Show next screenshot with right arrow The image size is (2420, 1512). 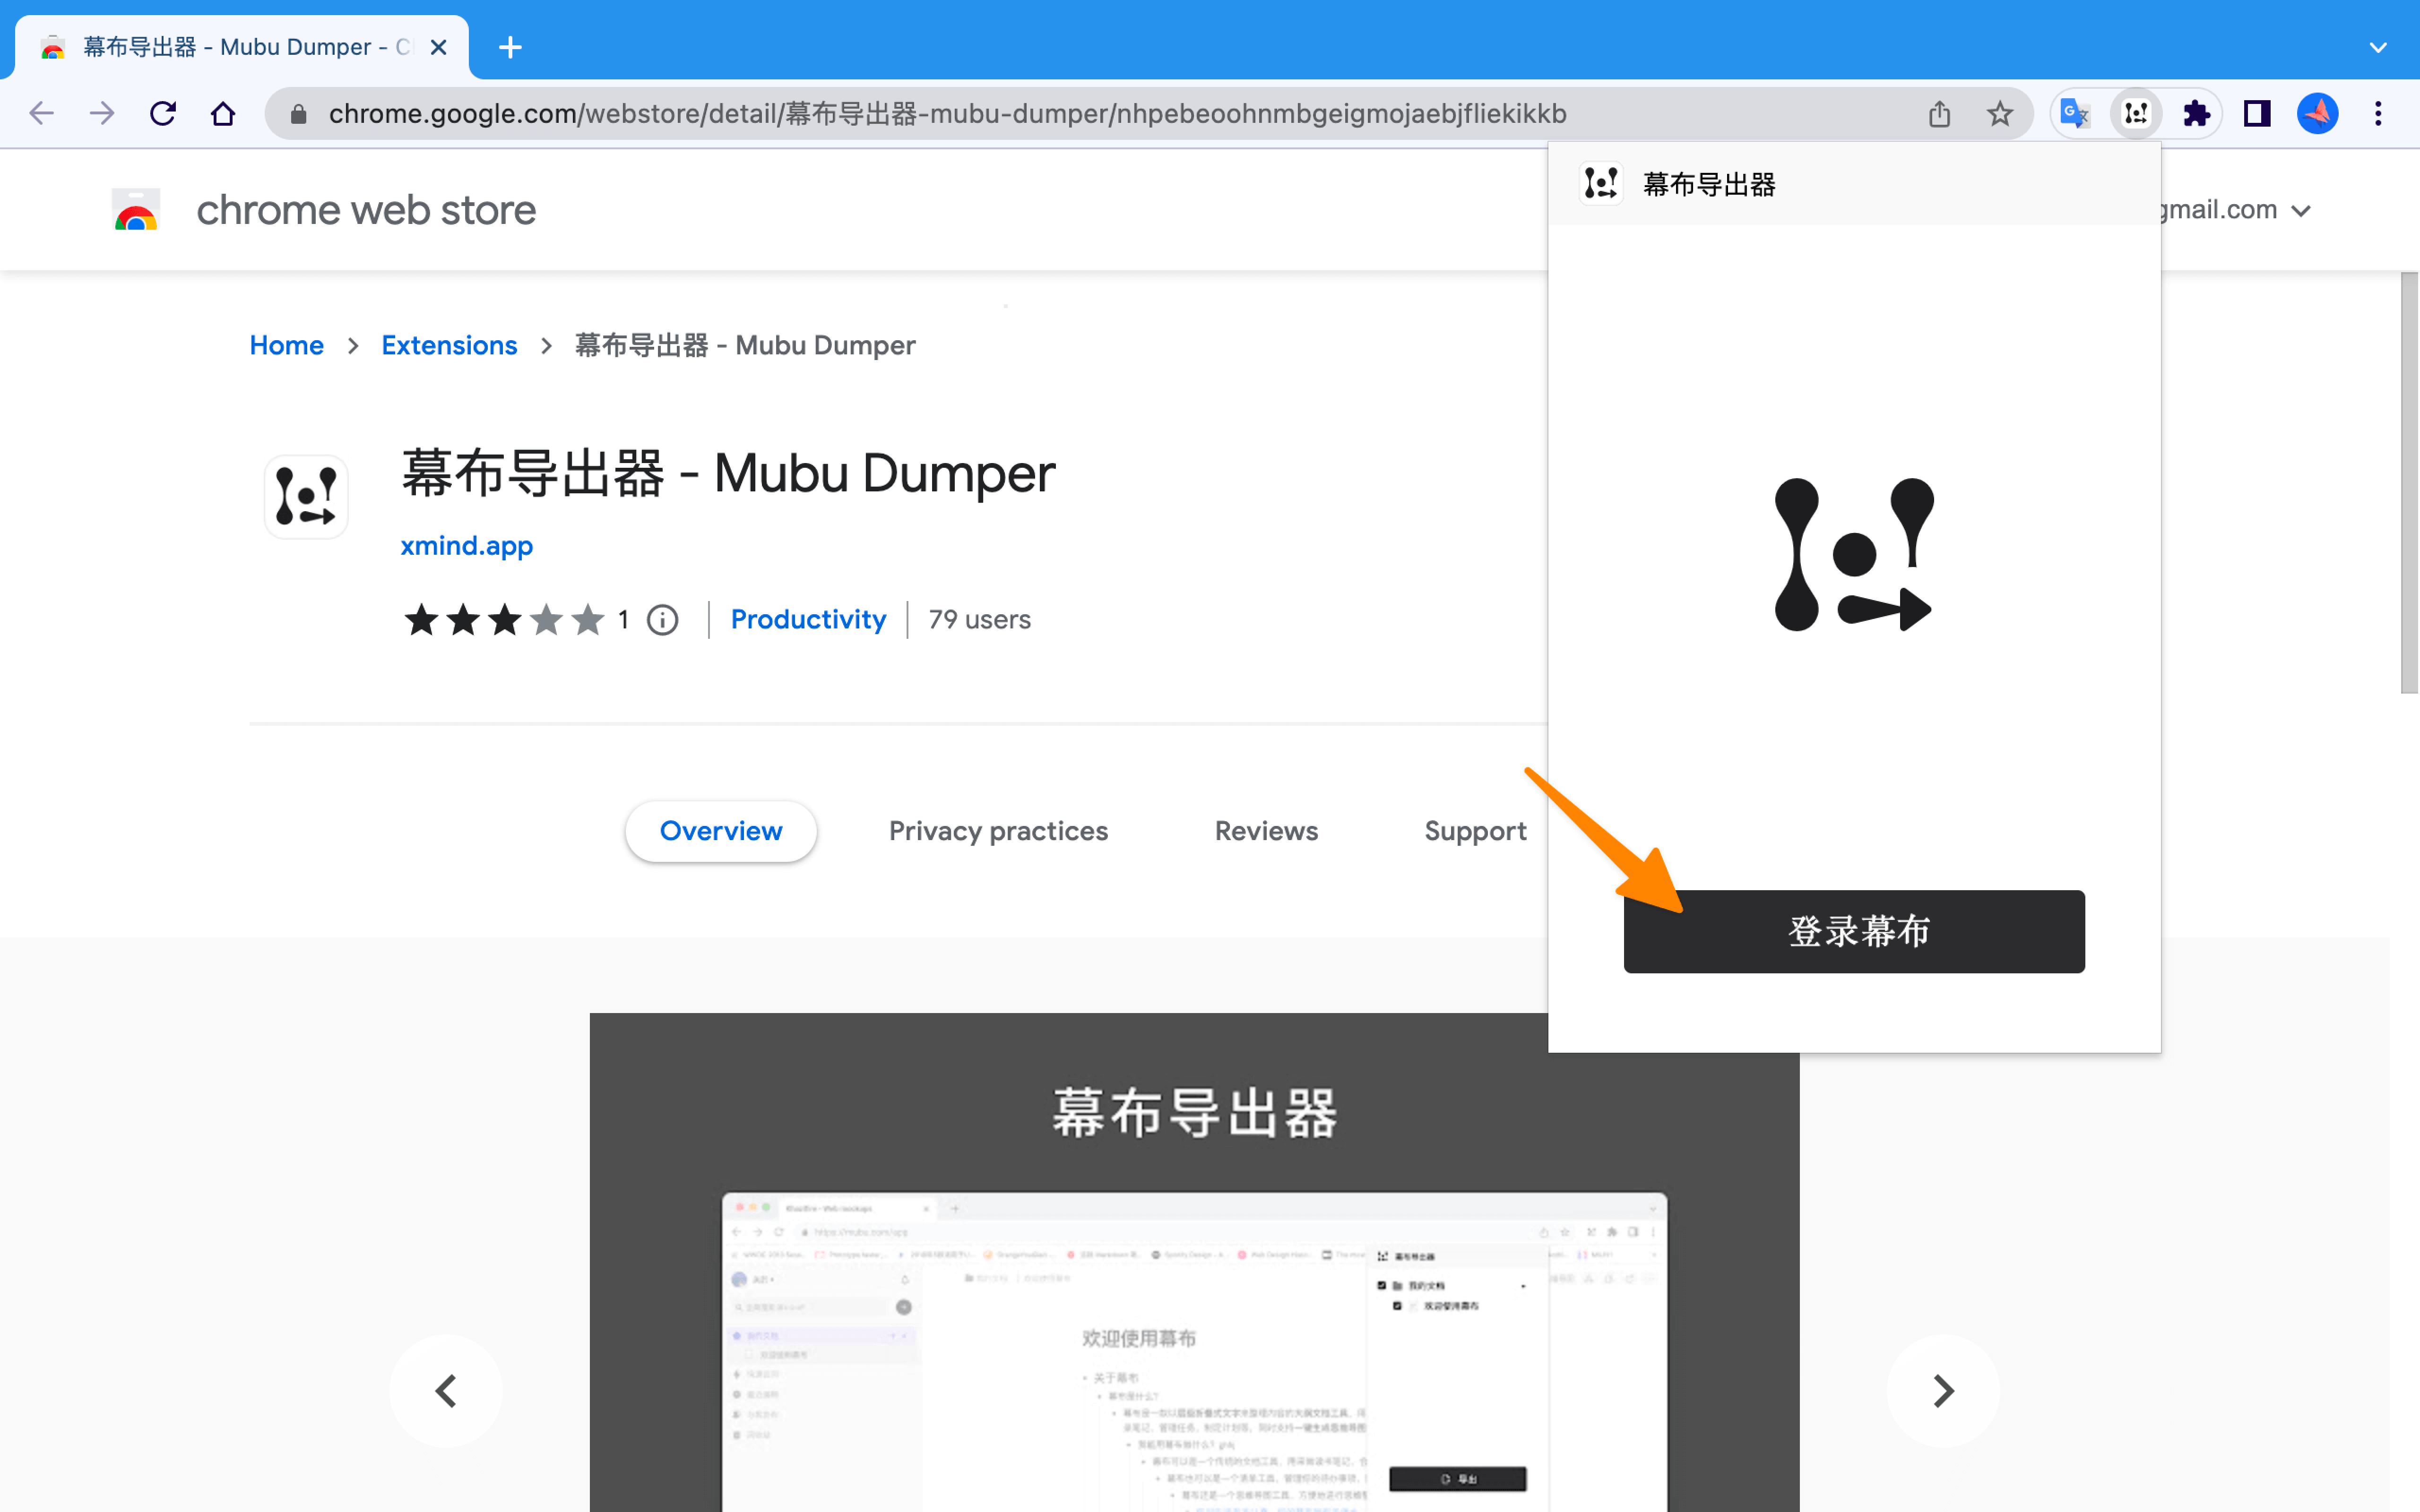1942,1390
